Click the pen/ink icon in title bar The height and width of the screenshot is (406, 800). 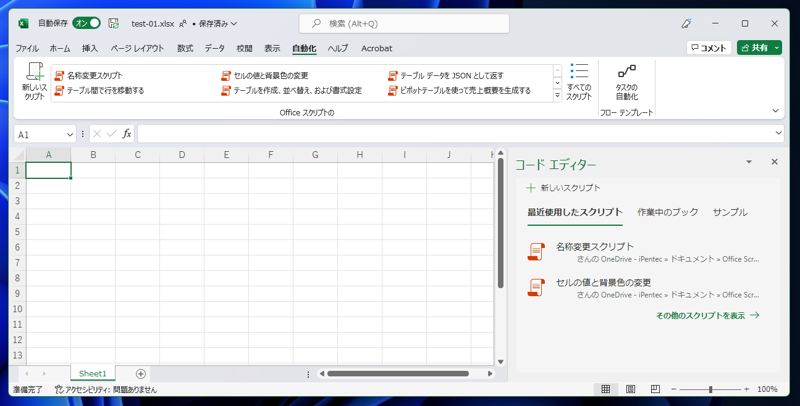tap(686, 23)
